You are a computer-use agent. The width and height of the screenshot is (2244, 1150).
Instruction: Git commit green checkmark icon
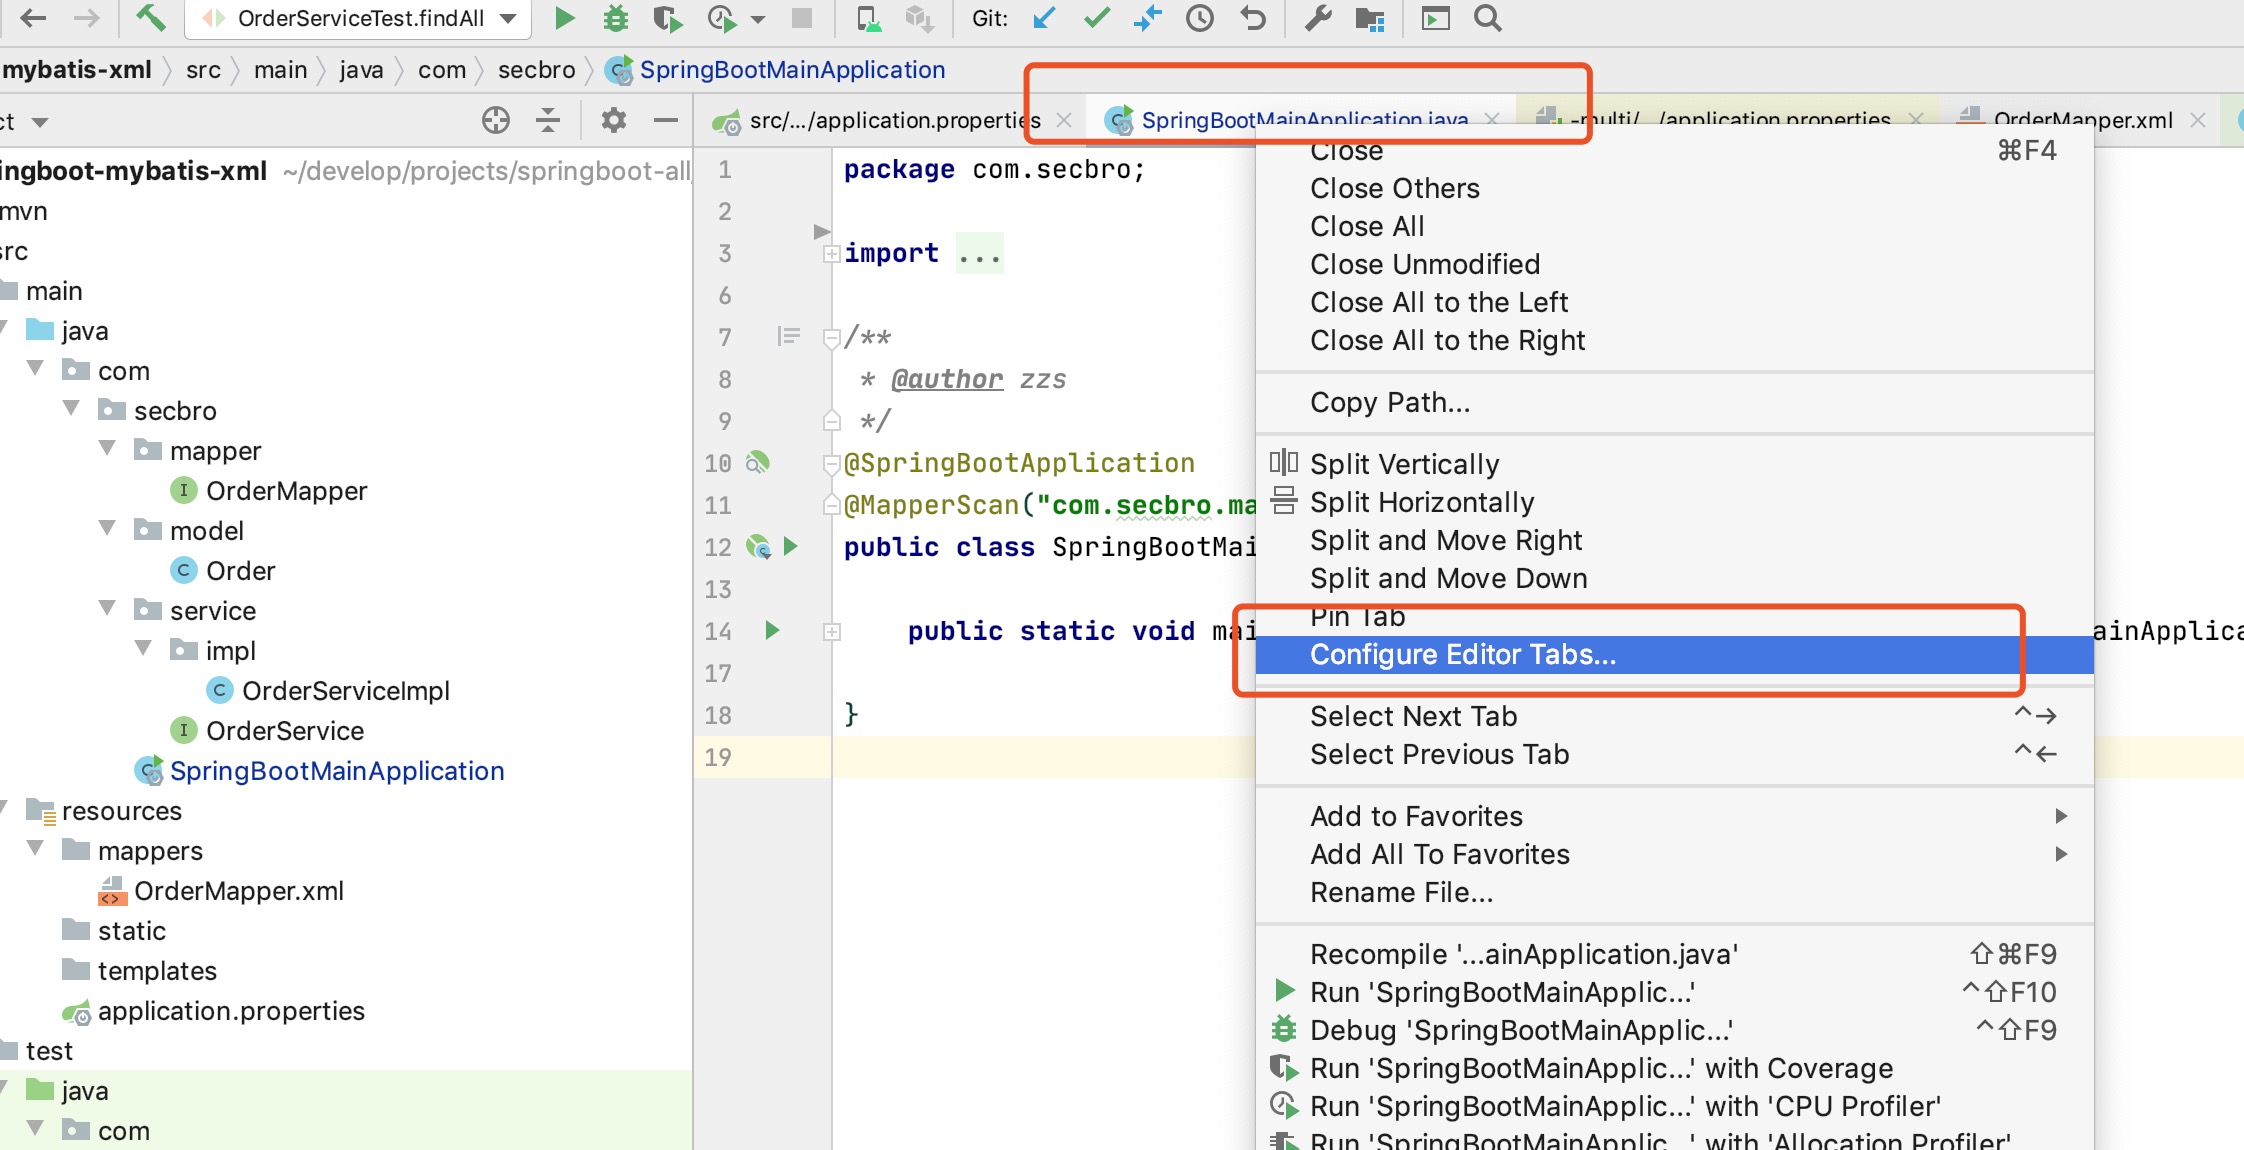point(1097,18)
